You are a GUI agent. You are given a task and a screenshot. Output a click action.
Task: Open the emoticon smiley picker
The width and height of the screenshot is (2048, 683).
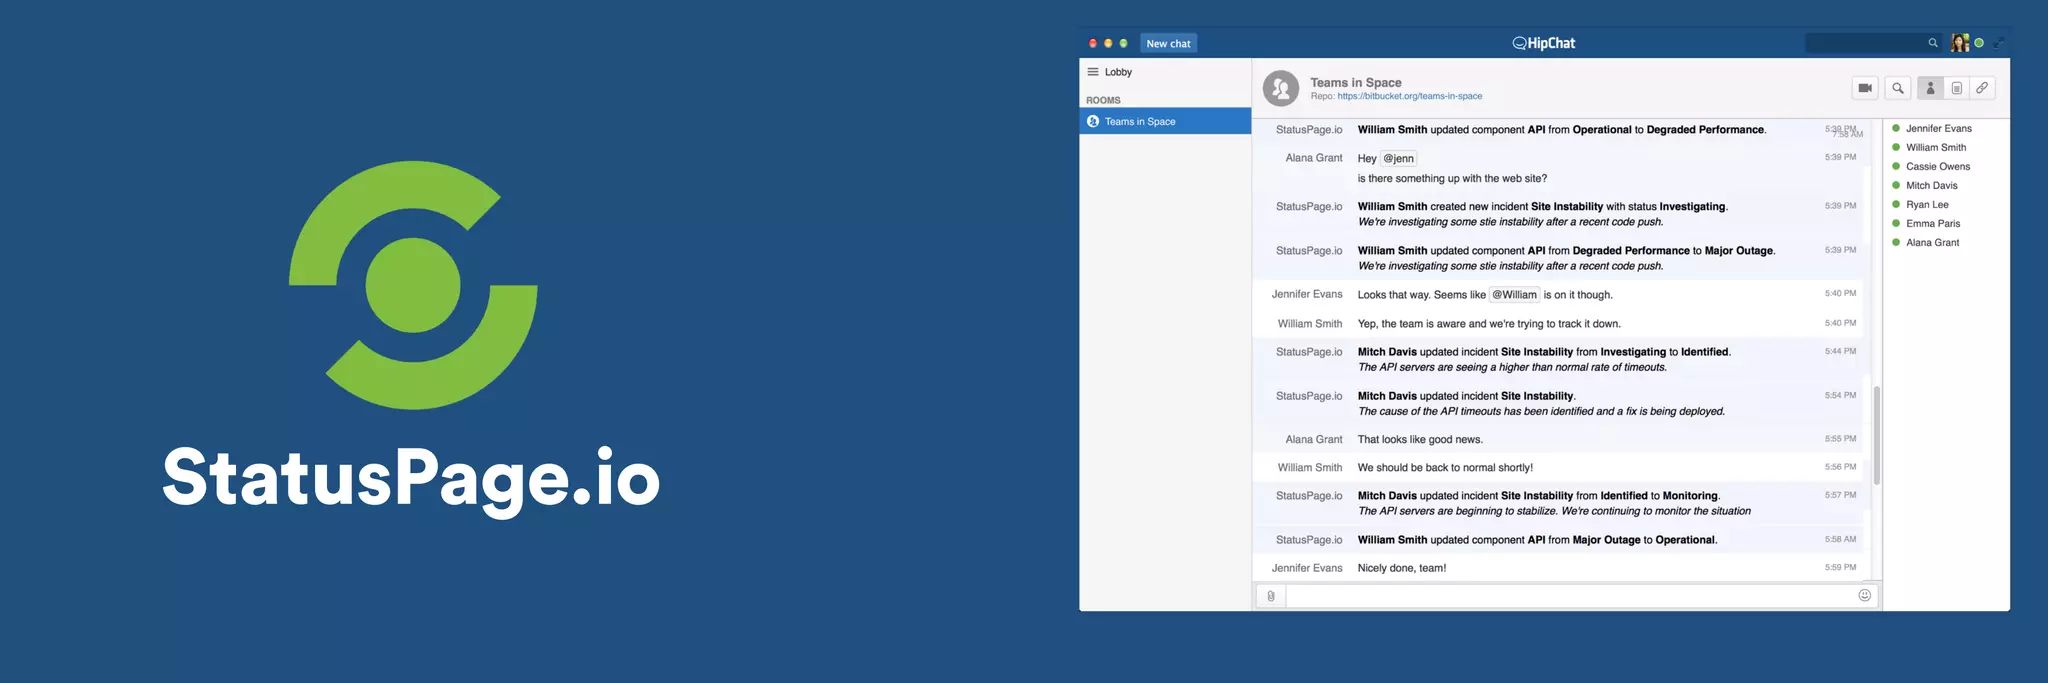pos(1864,595)
